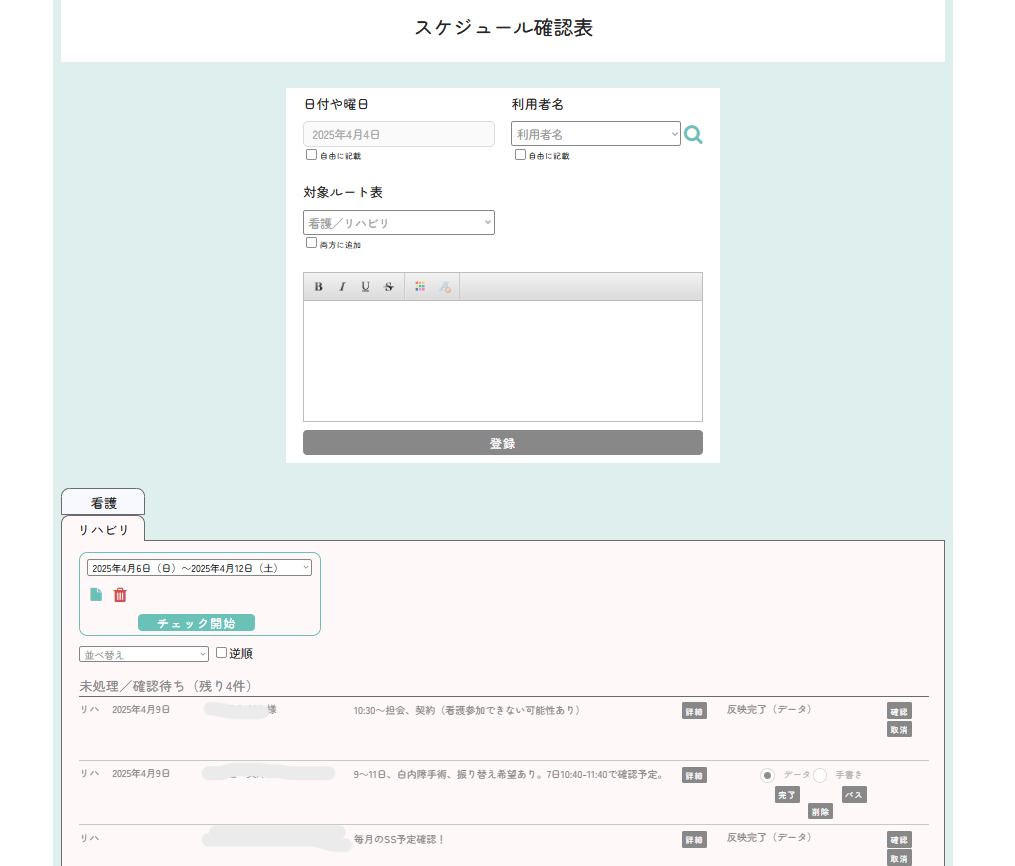Apply italic formatting in the editor toolbar
The width and height of the screenshot is (1015, 866).
point(342,287)
